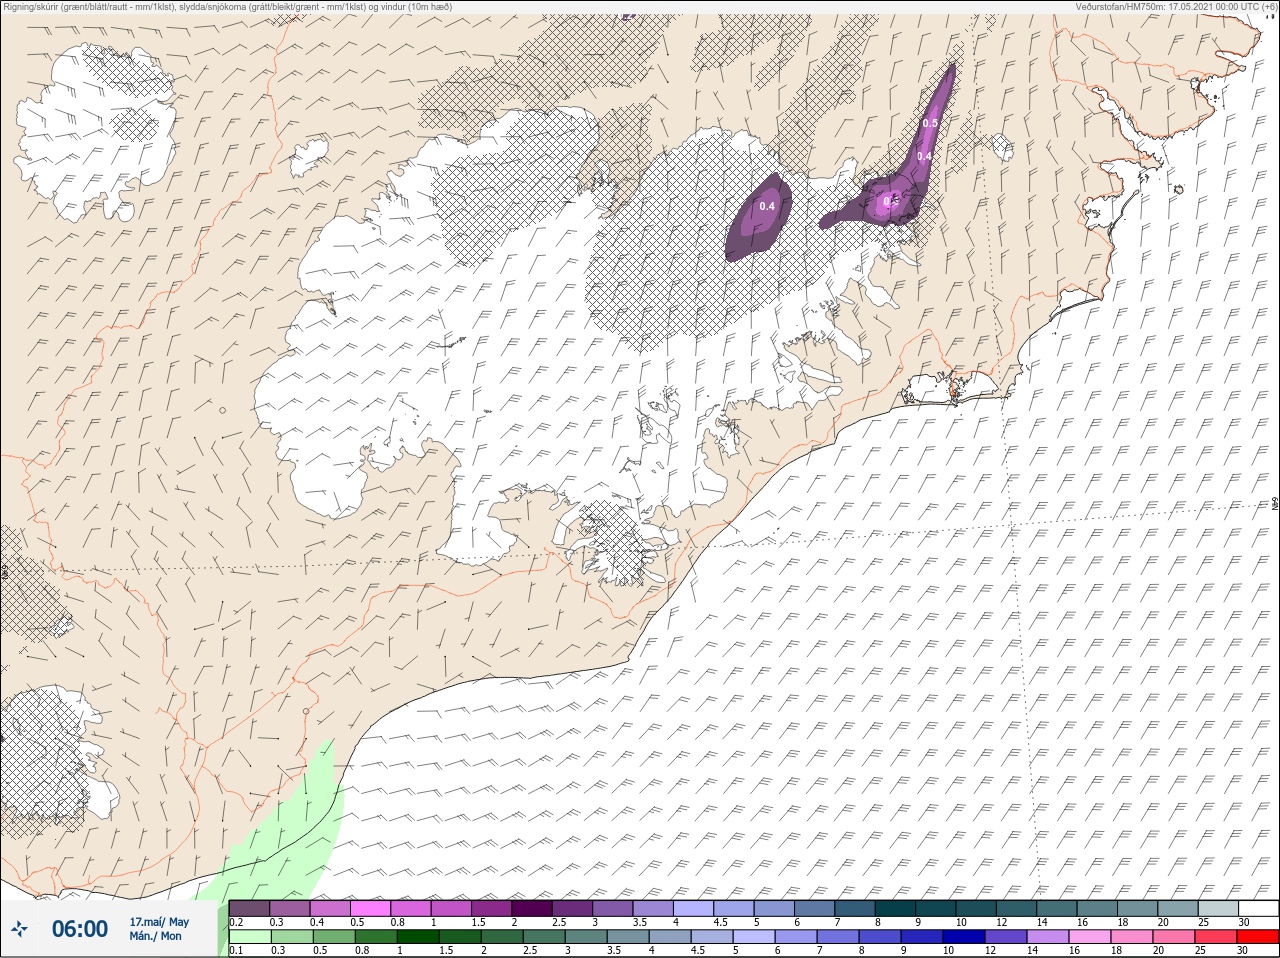Click the '17.maí/ May' date text
The image size is (1280, 958).
159,922
